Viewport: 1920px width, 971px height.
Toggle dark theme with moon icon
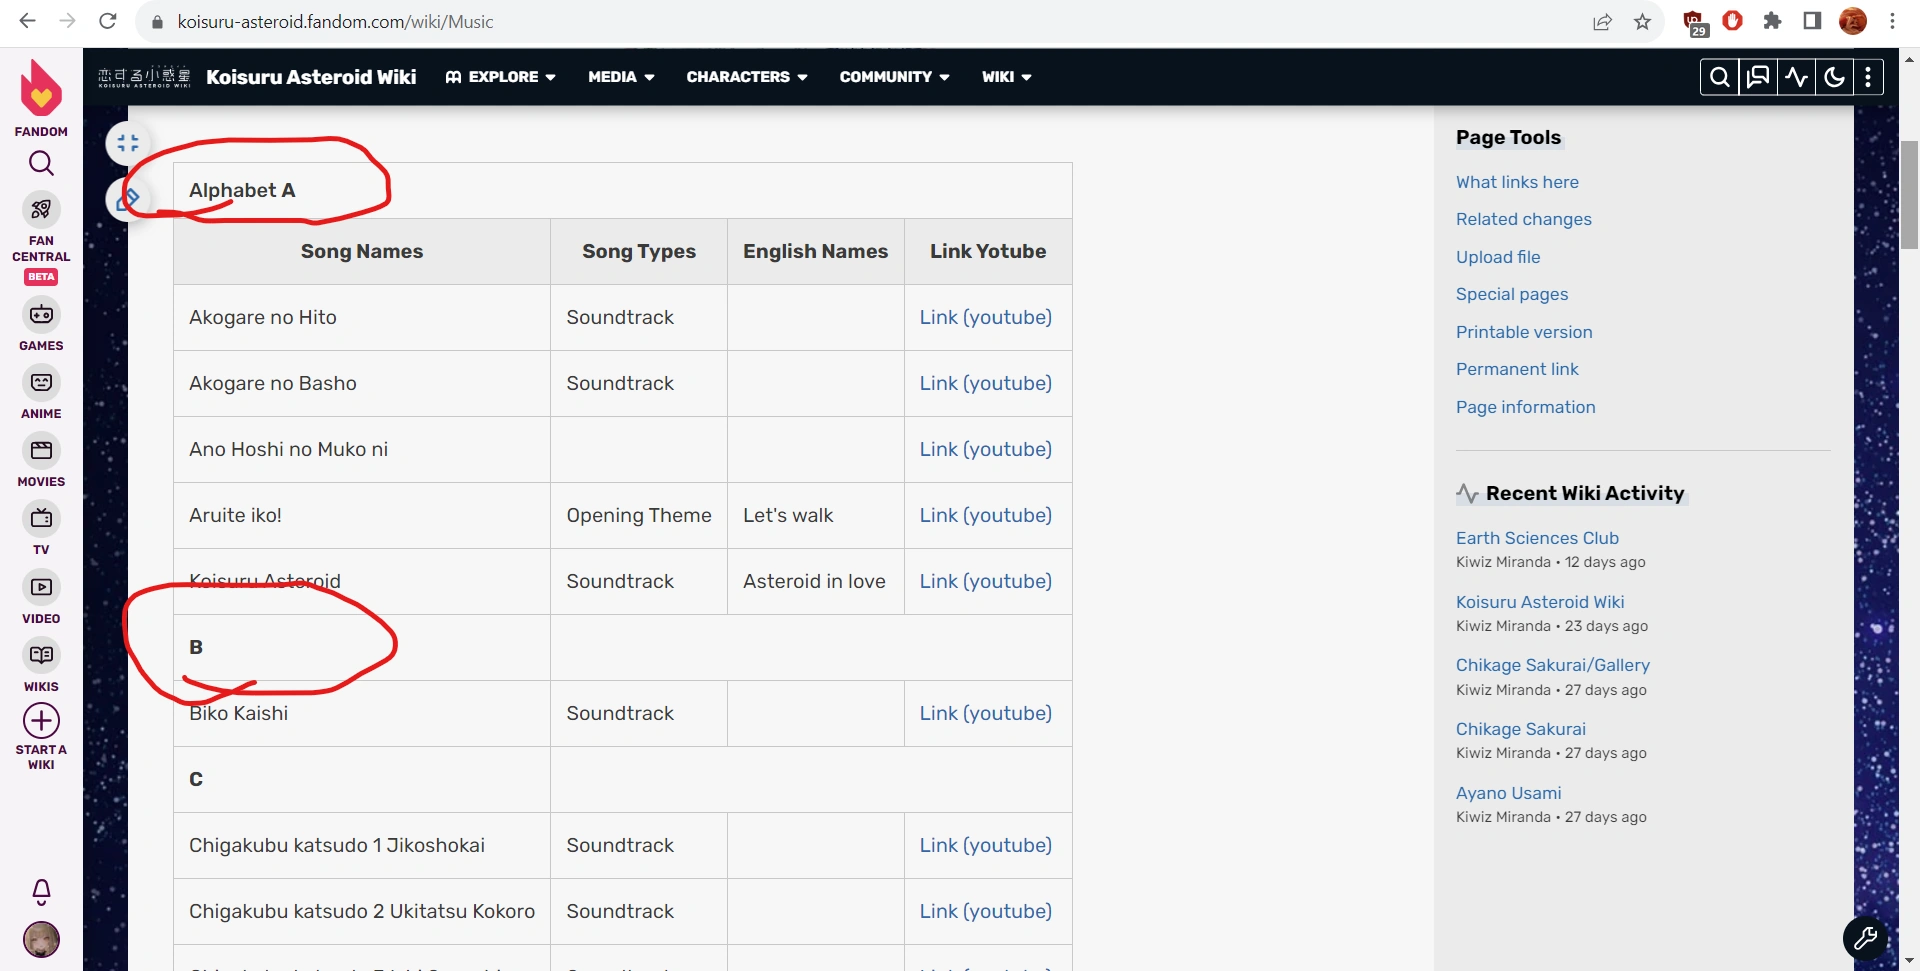(x=1834, y=77)
